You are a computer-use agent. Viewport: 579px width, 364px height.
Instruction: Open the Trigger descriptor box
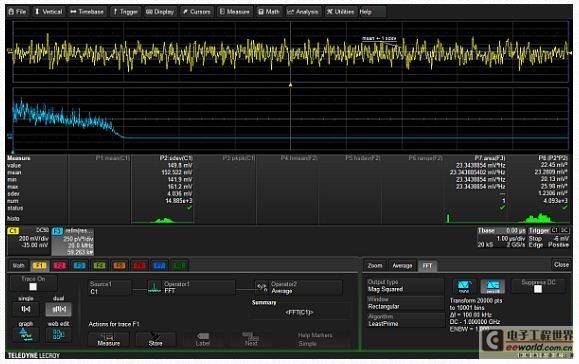(x=549, y=237)
